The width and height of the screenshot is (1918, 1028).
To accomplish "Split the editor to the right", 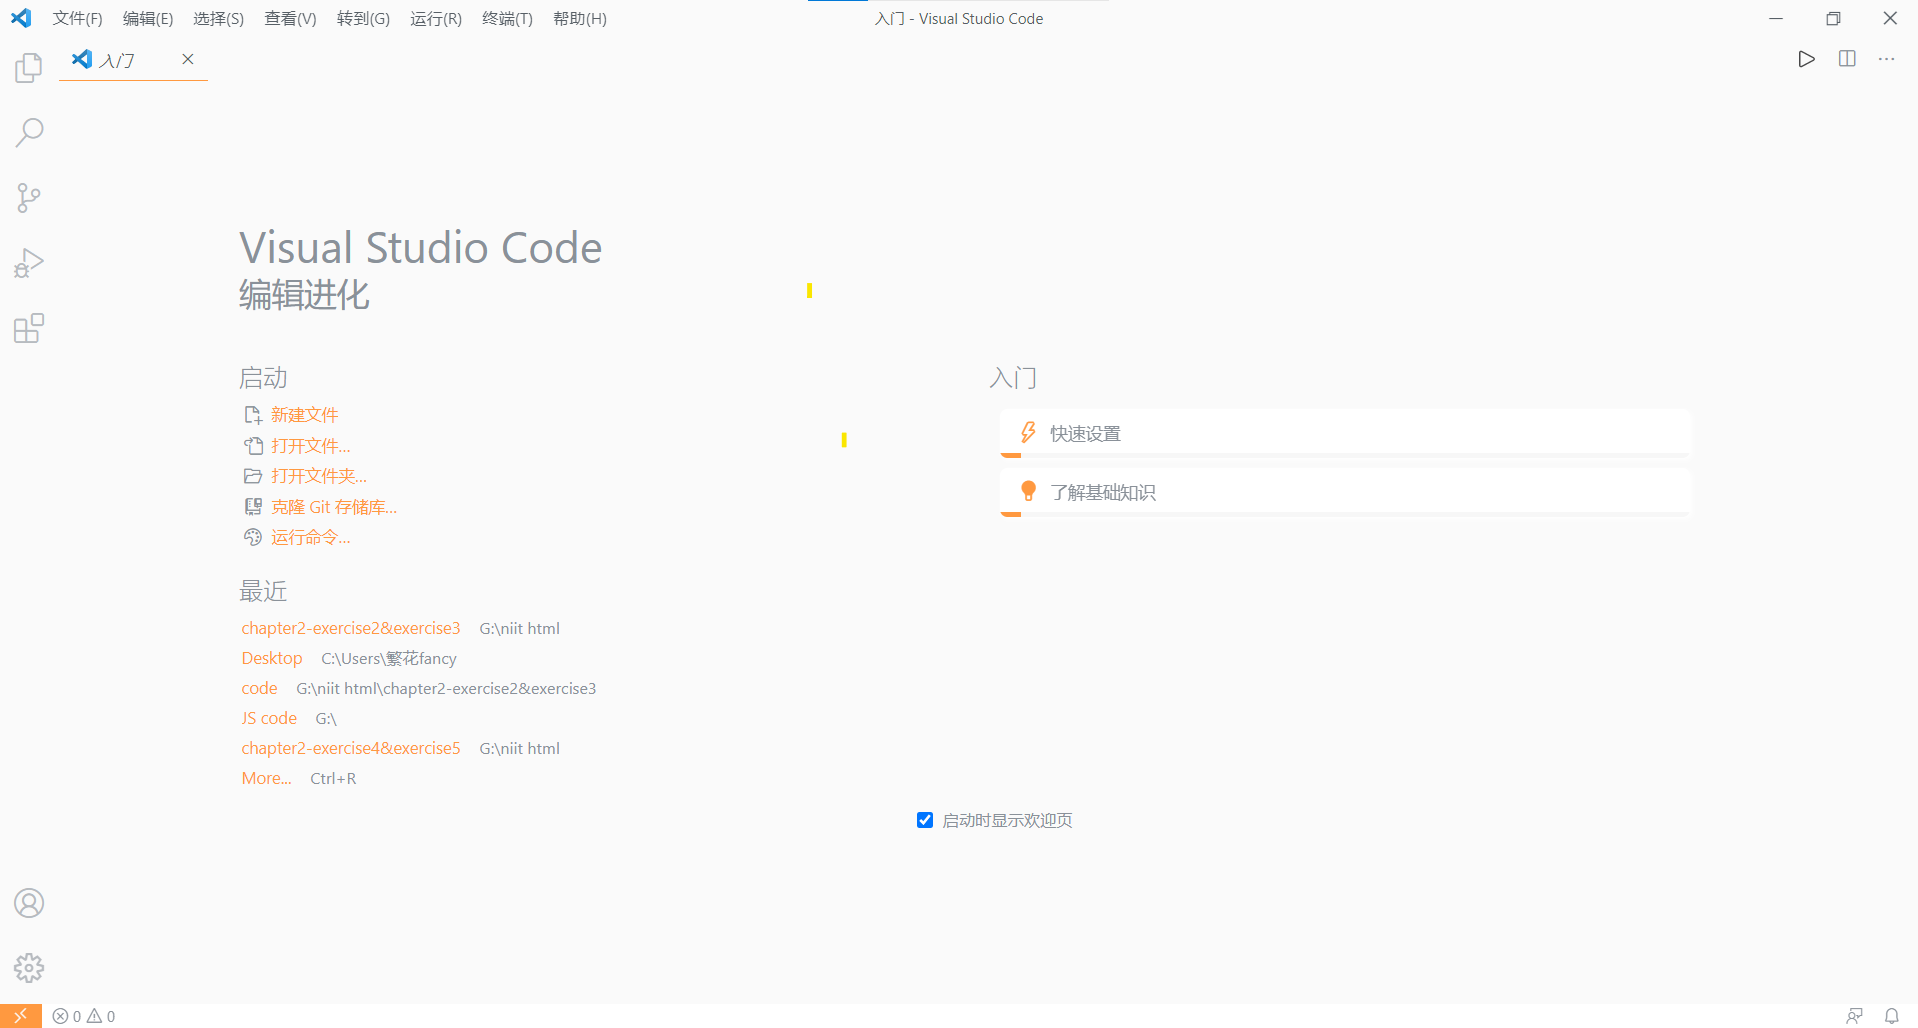I will click(x=1847, y=59).
